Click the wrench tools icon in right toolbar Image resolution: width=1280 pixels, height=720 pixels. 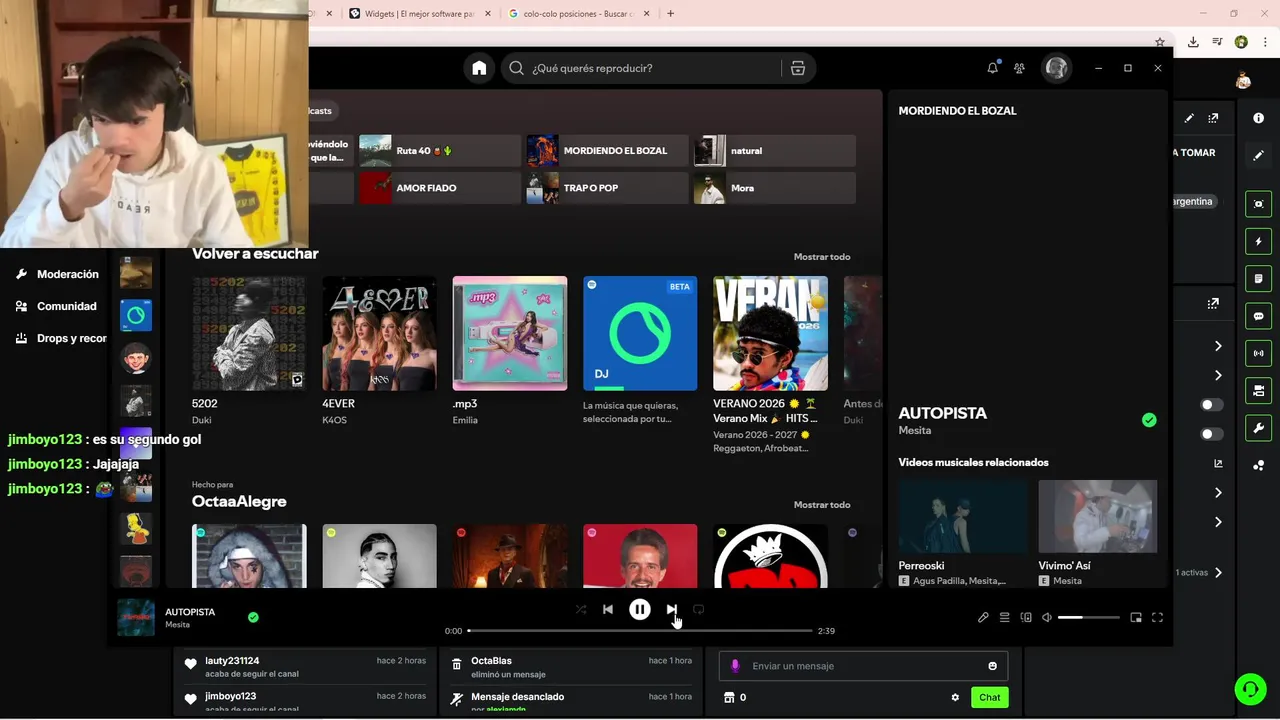1259,428
